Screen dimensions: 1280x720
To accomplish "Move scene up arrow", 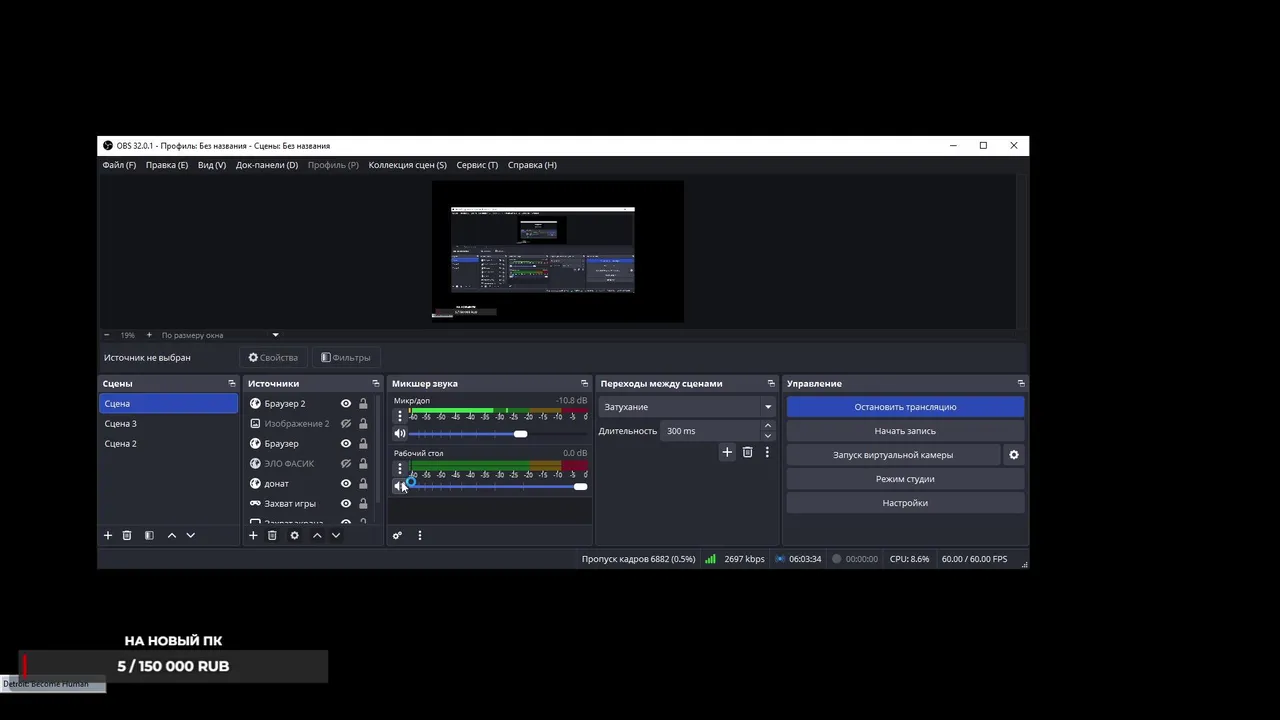I will [172, 535].
